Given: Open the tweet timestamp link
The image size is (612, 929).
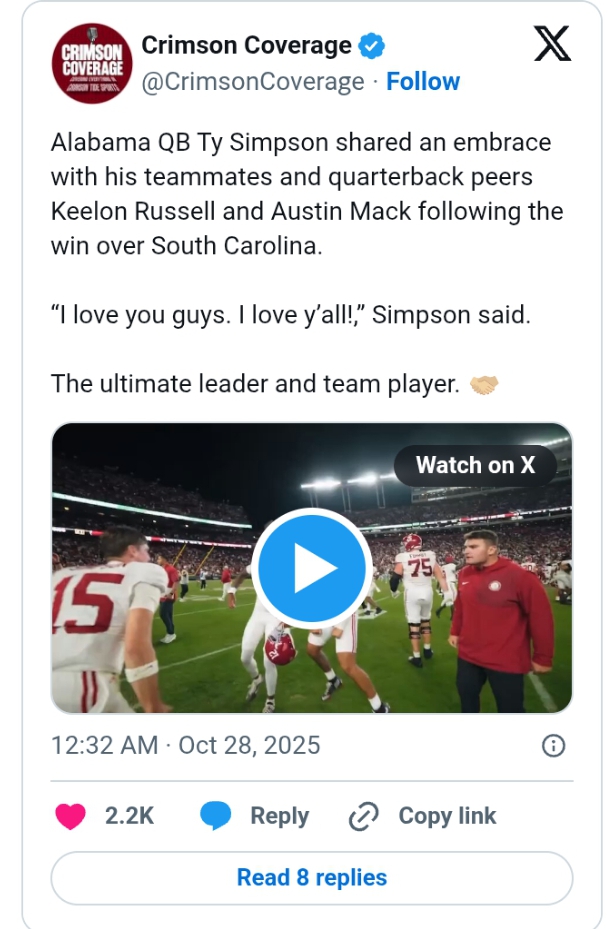Looking at the screenshot, I should tap(185, 745).
